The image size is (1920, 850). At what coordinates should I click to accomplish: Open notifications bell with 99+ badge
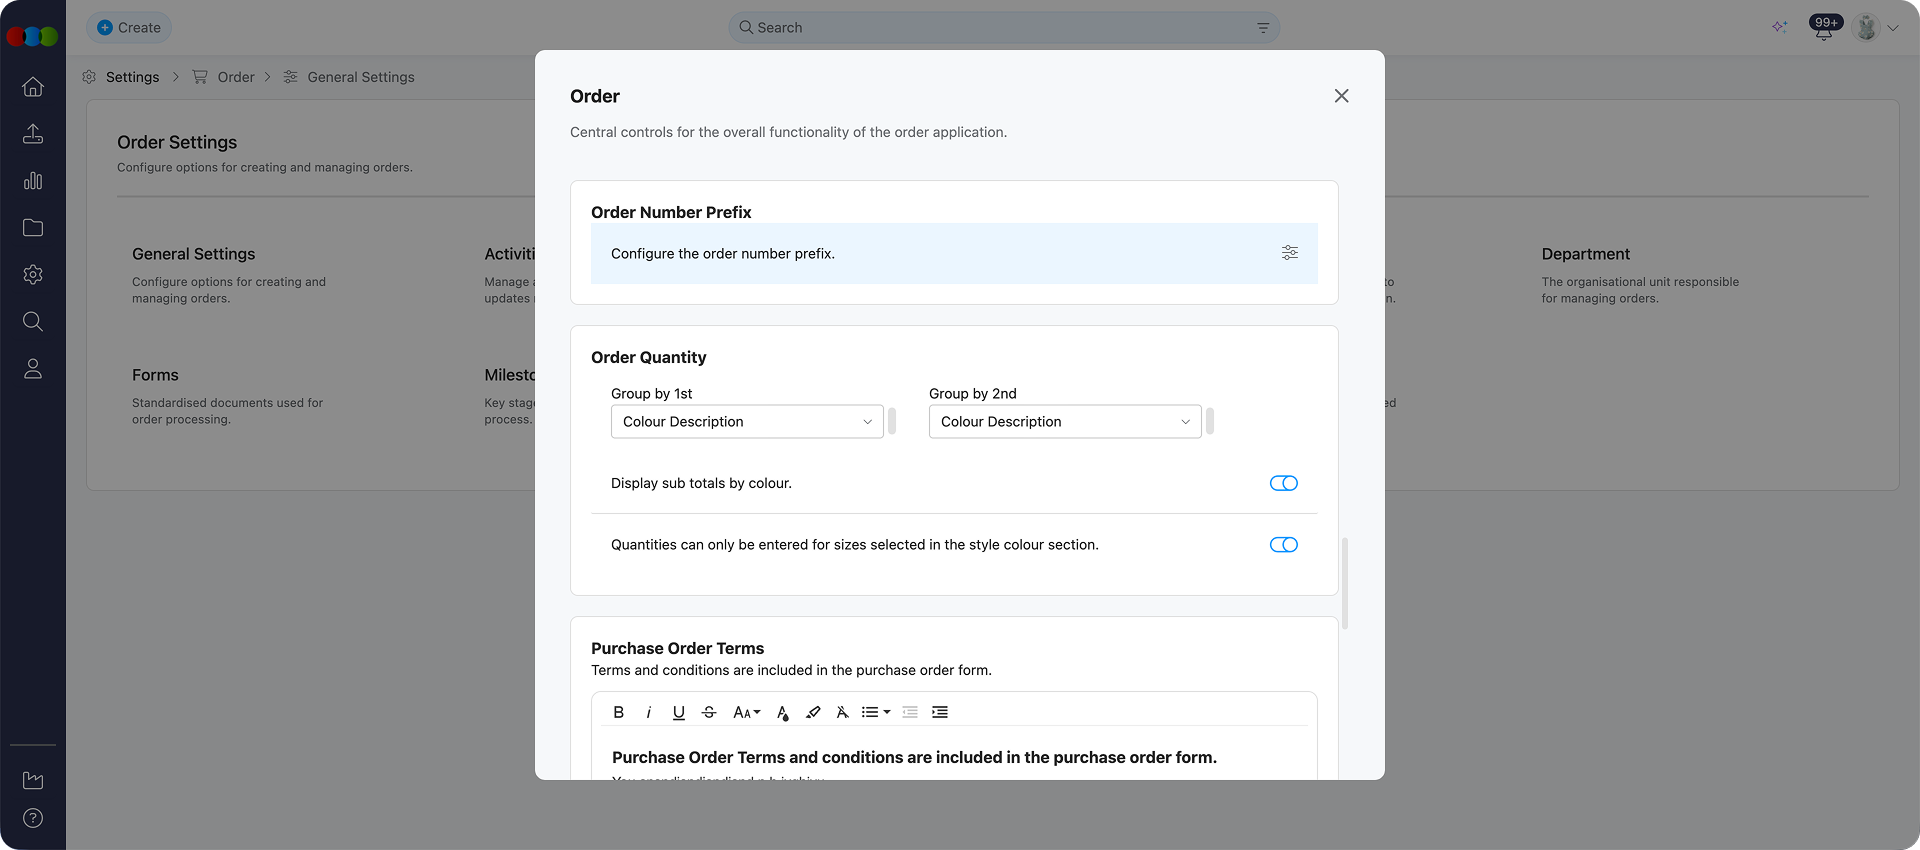coord(1823,28)
